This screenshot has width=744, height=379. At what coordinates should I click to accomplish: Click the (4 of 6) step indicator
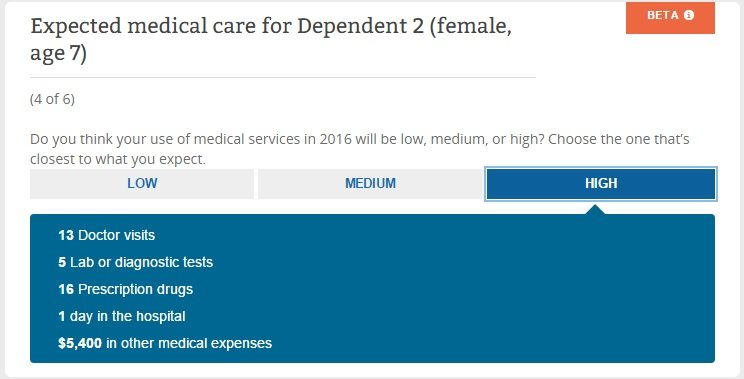tap(52, 99)
